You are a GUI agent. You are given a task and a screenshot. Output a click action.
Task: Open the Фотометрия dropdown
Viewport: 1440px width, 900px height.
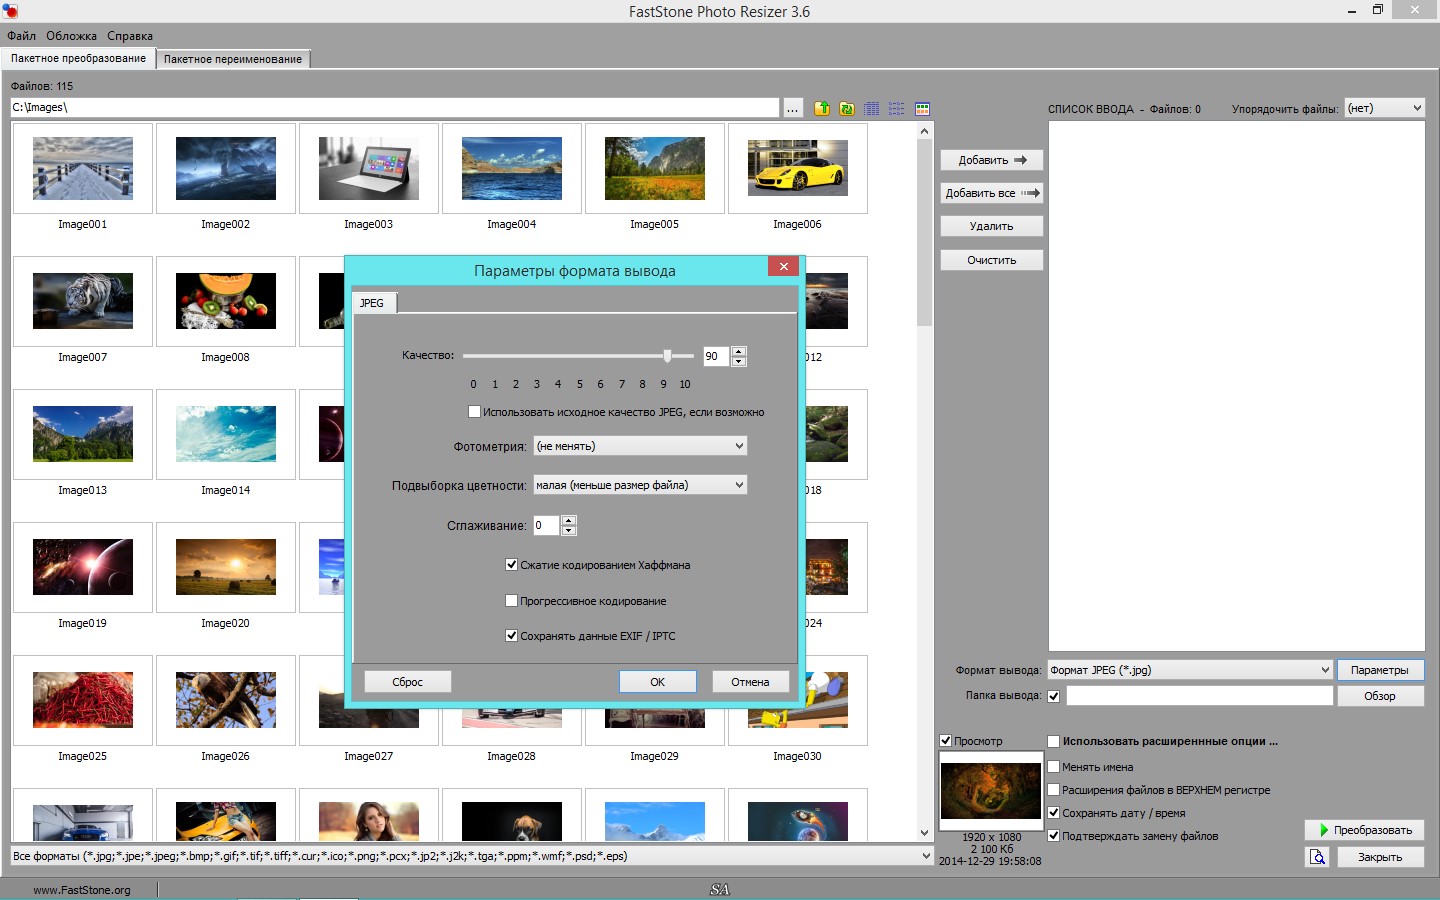pyautogui.click(x=640, y=446)
